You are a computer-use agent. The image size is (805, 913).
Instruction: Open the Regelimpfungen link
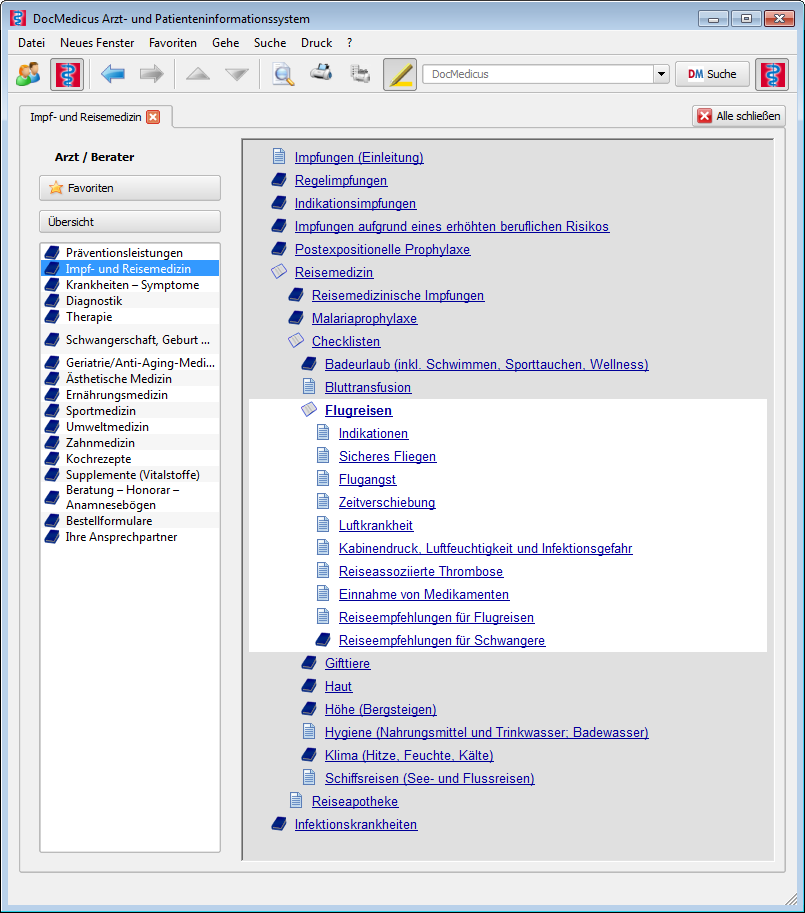341,181
